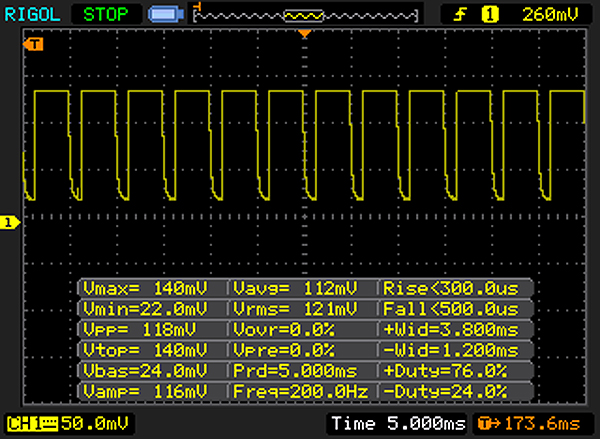
Task: Click the orange trigger position triangle at top
Action: tap(305, 34)
